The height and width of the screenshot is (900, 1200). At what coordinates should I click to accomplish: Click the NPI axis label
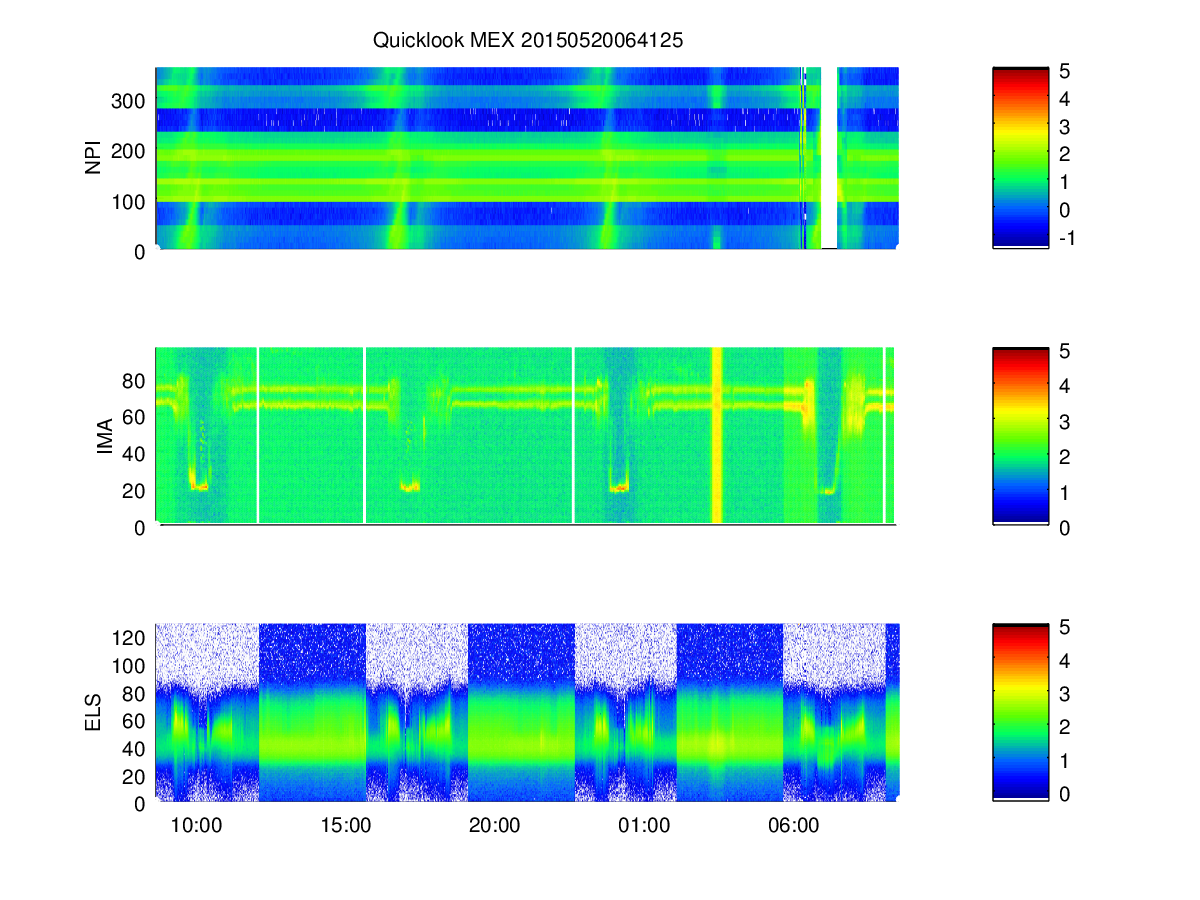(94, 158)
